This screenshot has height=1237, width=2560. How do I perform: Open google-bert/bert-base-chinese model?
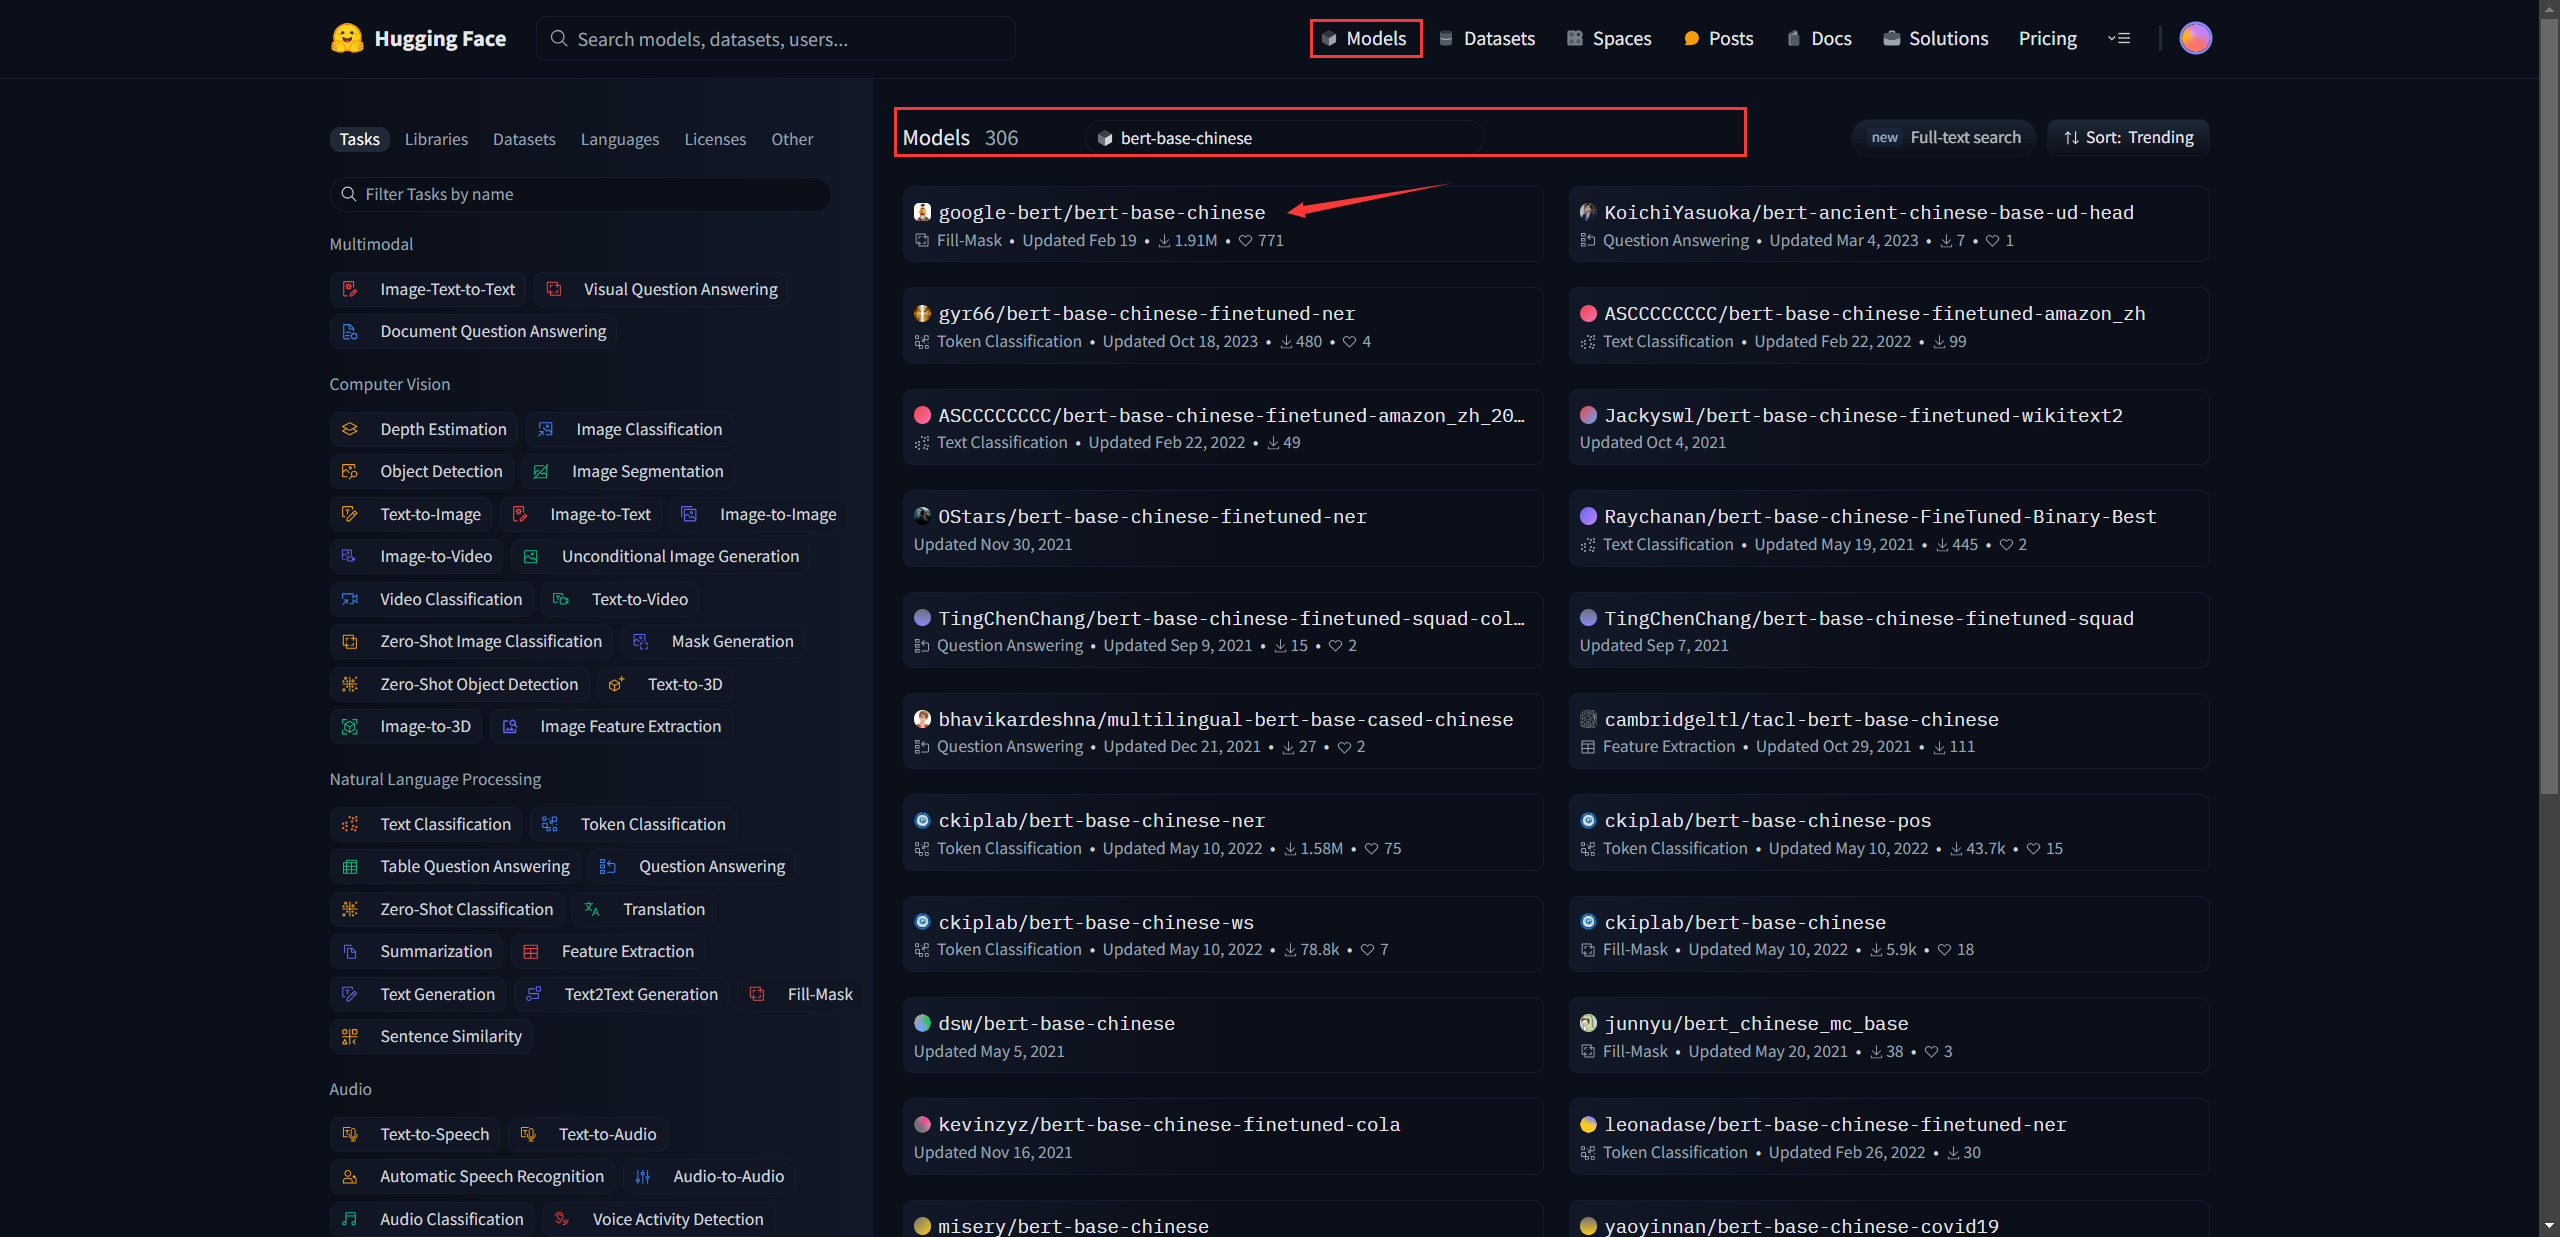click(1222, 224)
